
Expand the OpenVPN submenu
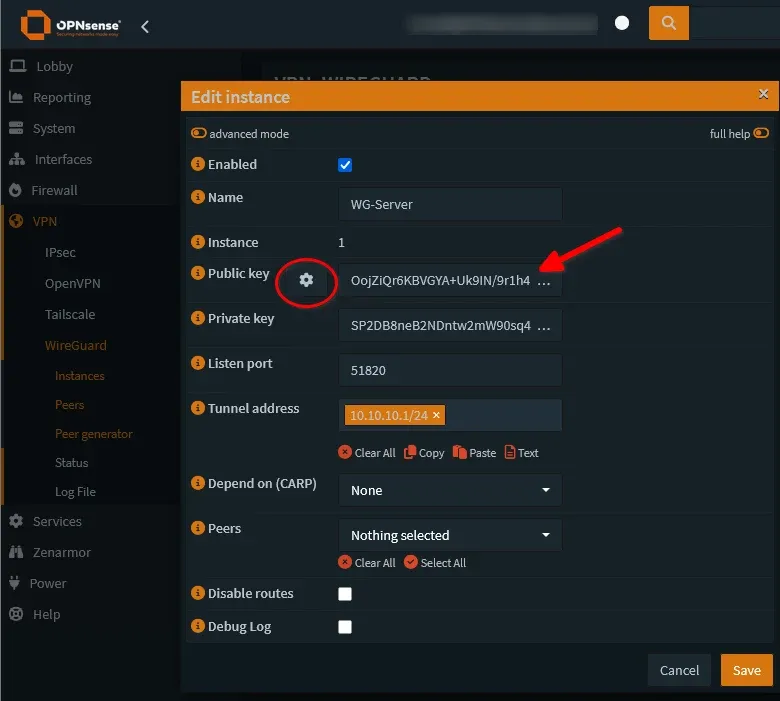click(73, 283)
